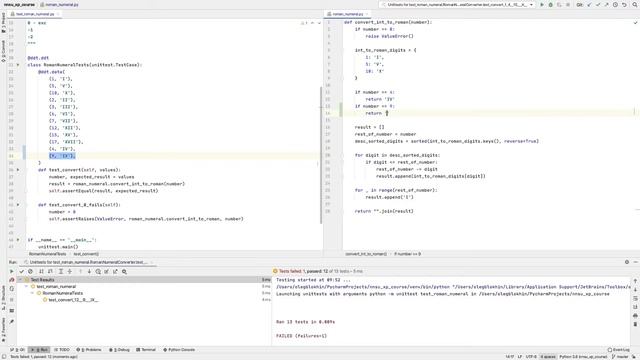Open the run configuration dropdown
The image size is (640, 360).
(458, 4)
